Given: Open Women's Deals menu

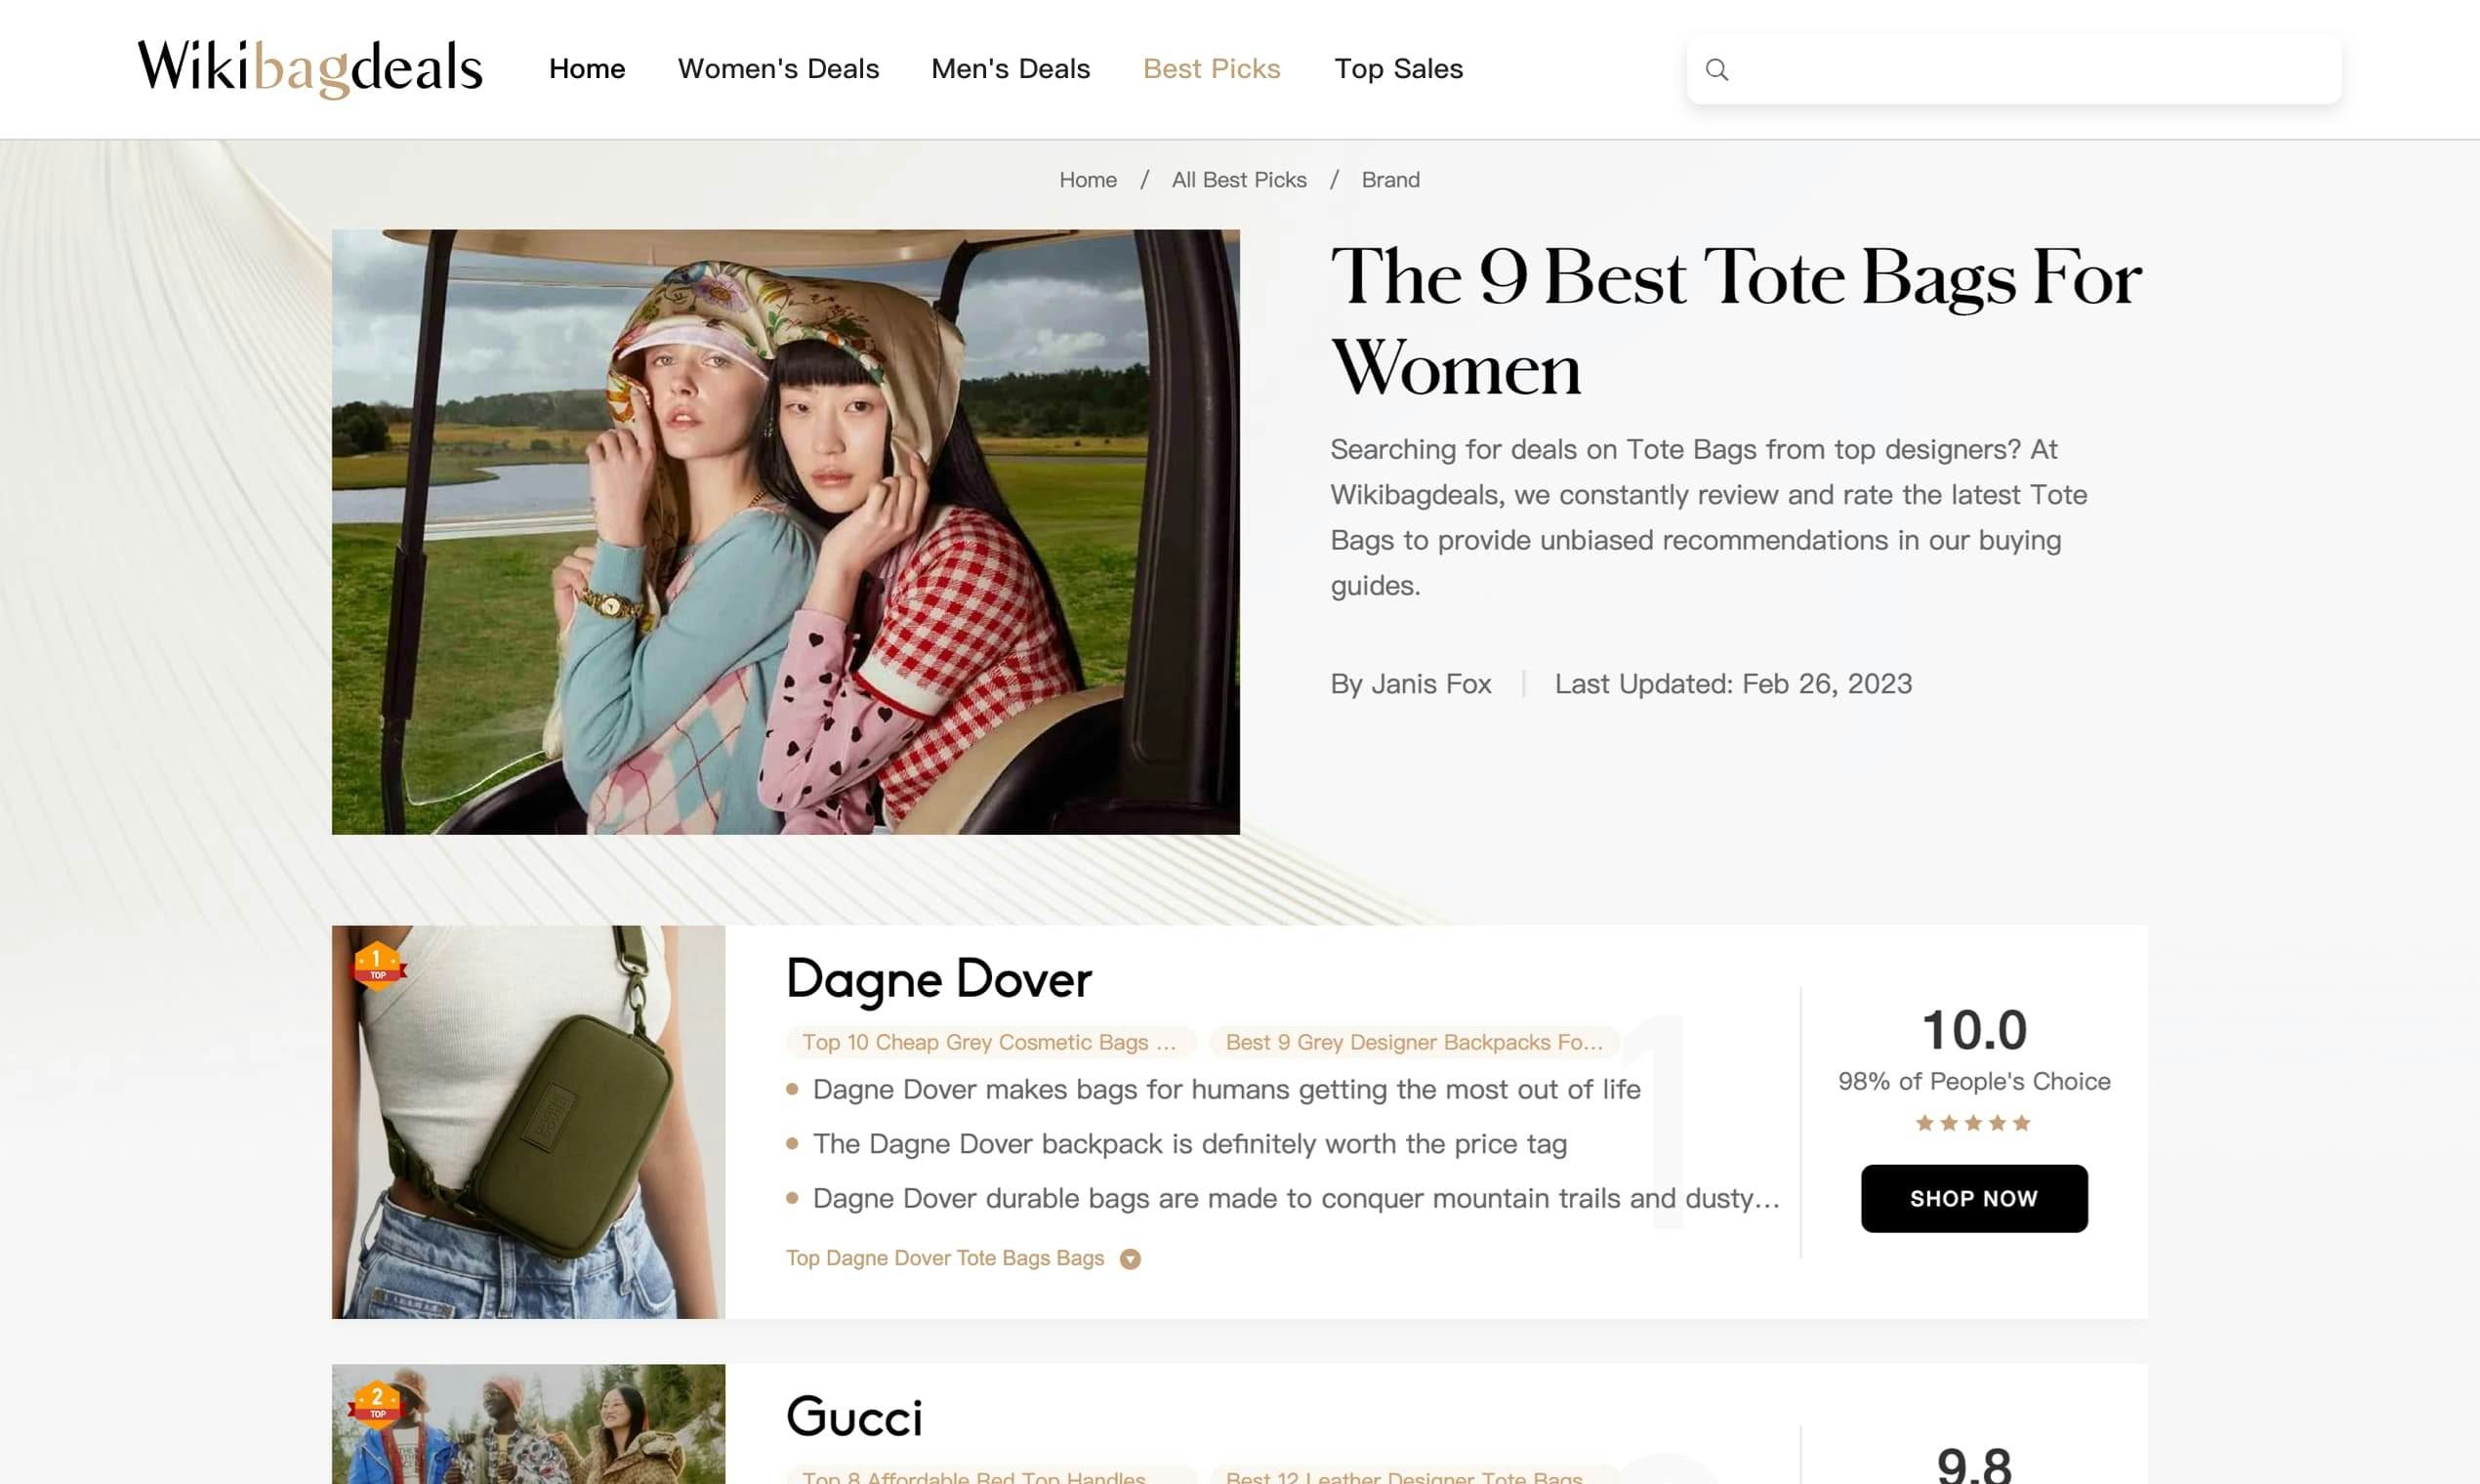Looking at the screenshot, I should tap(778, 68).
